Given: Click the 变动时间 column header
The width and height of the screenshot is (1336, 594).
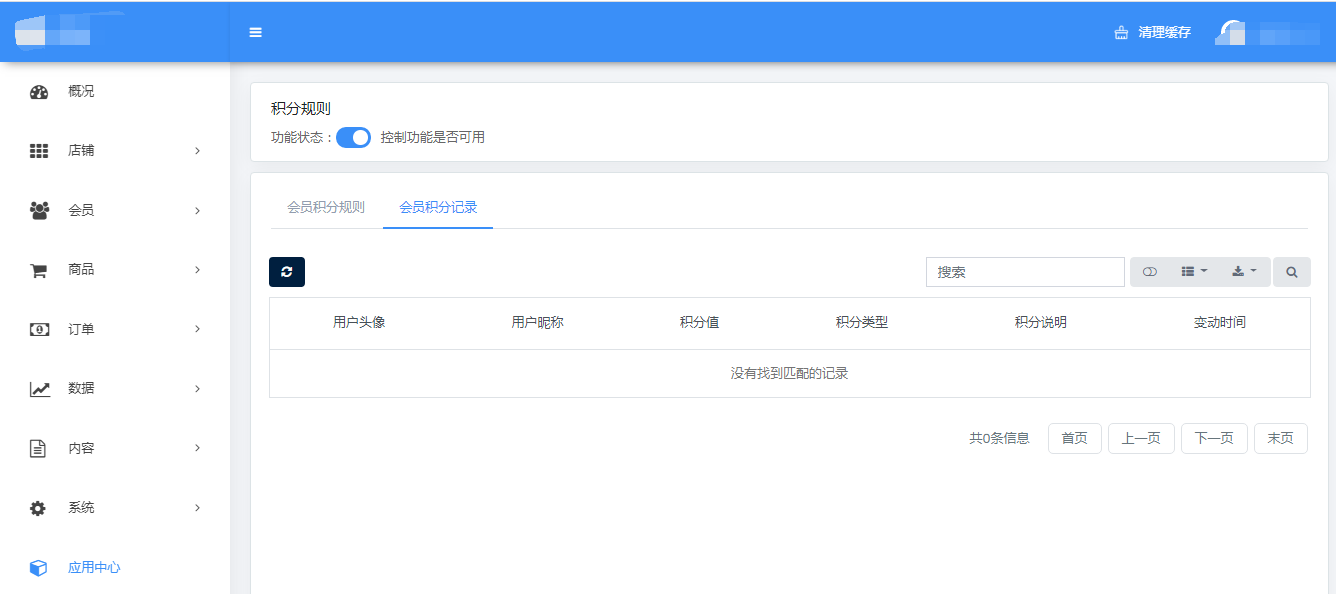Looking at the screenshot, I should [x=1219, y=323].
